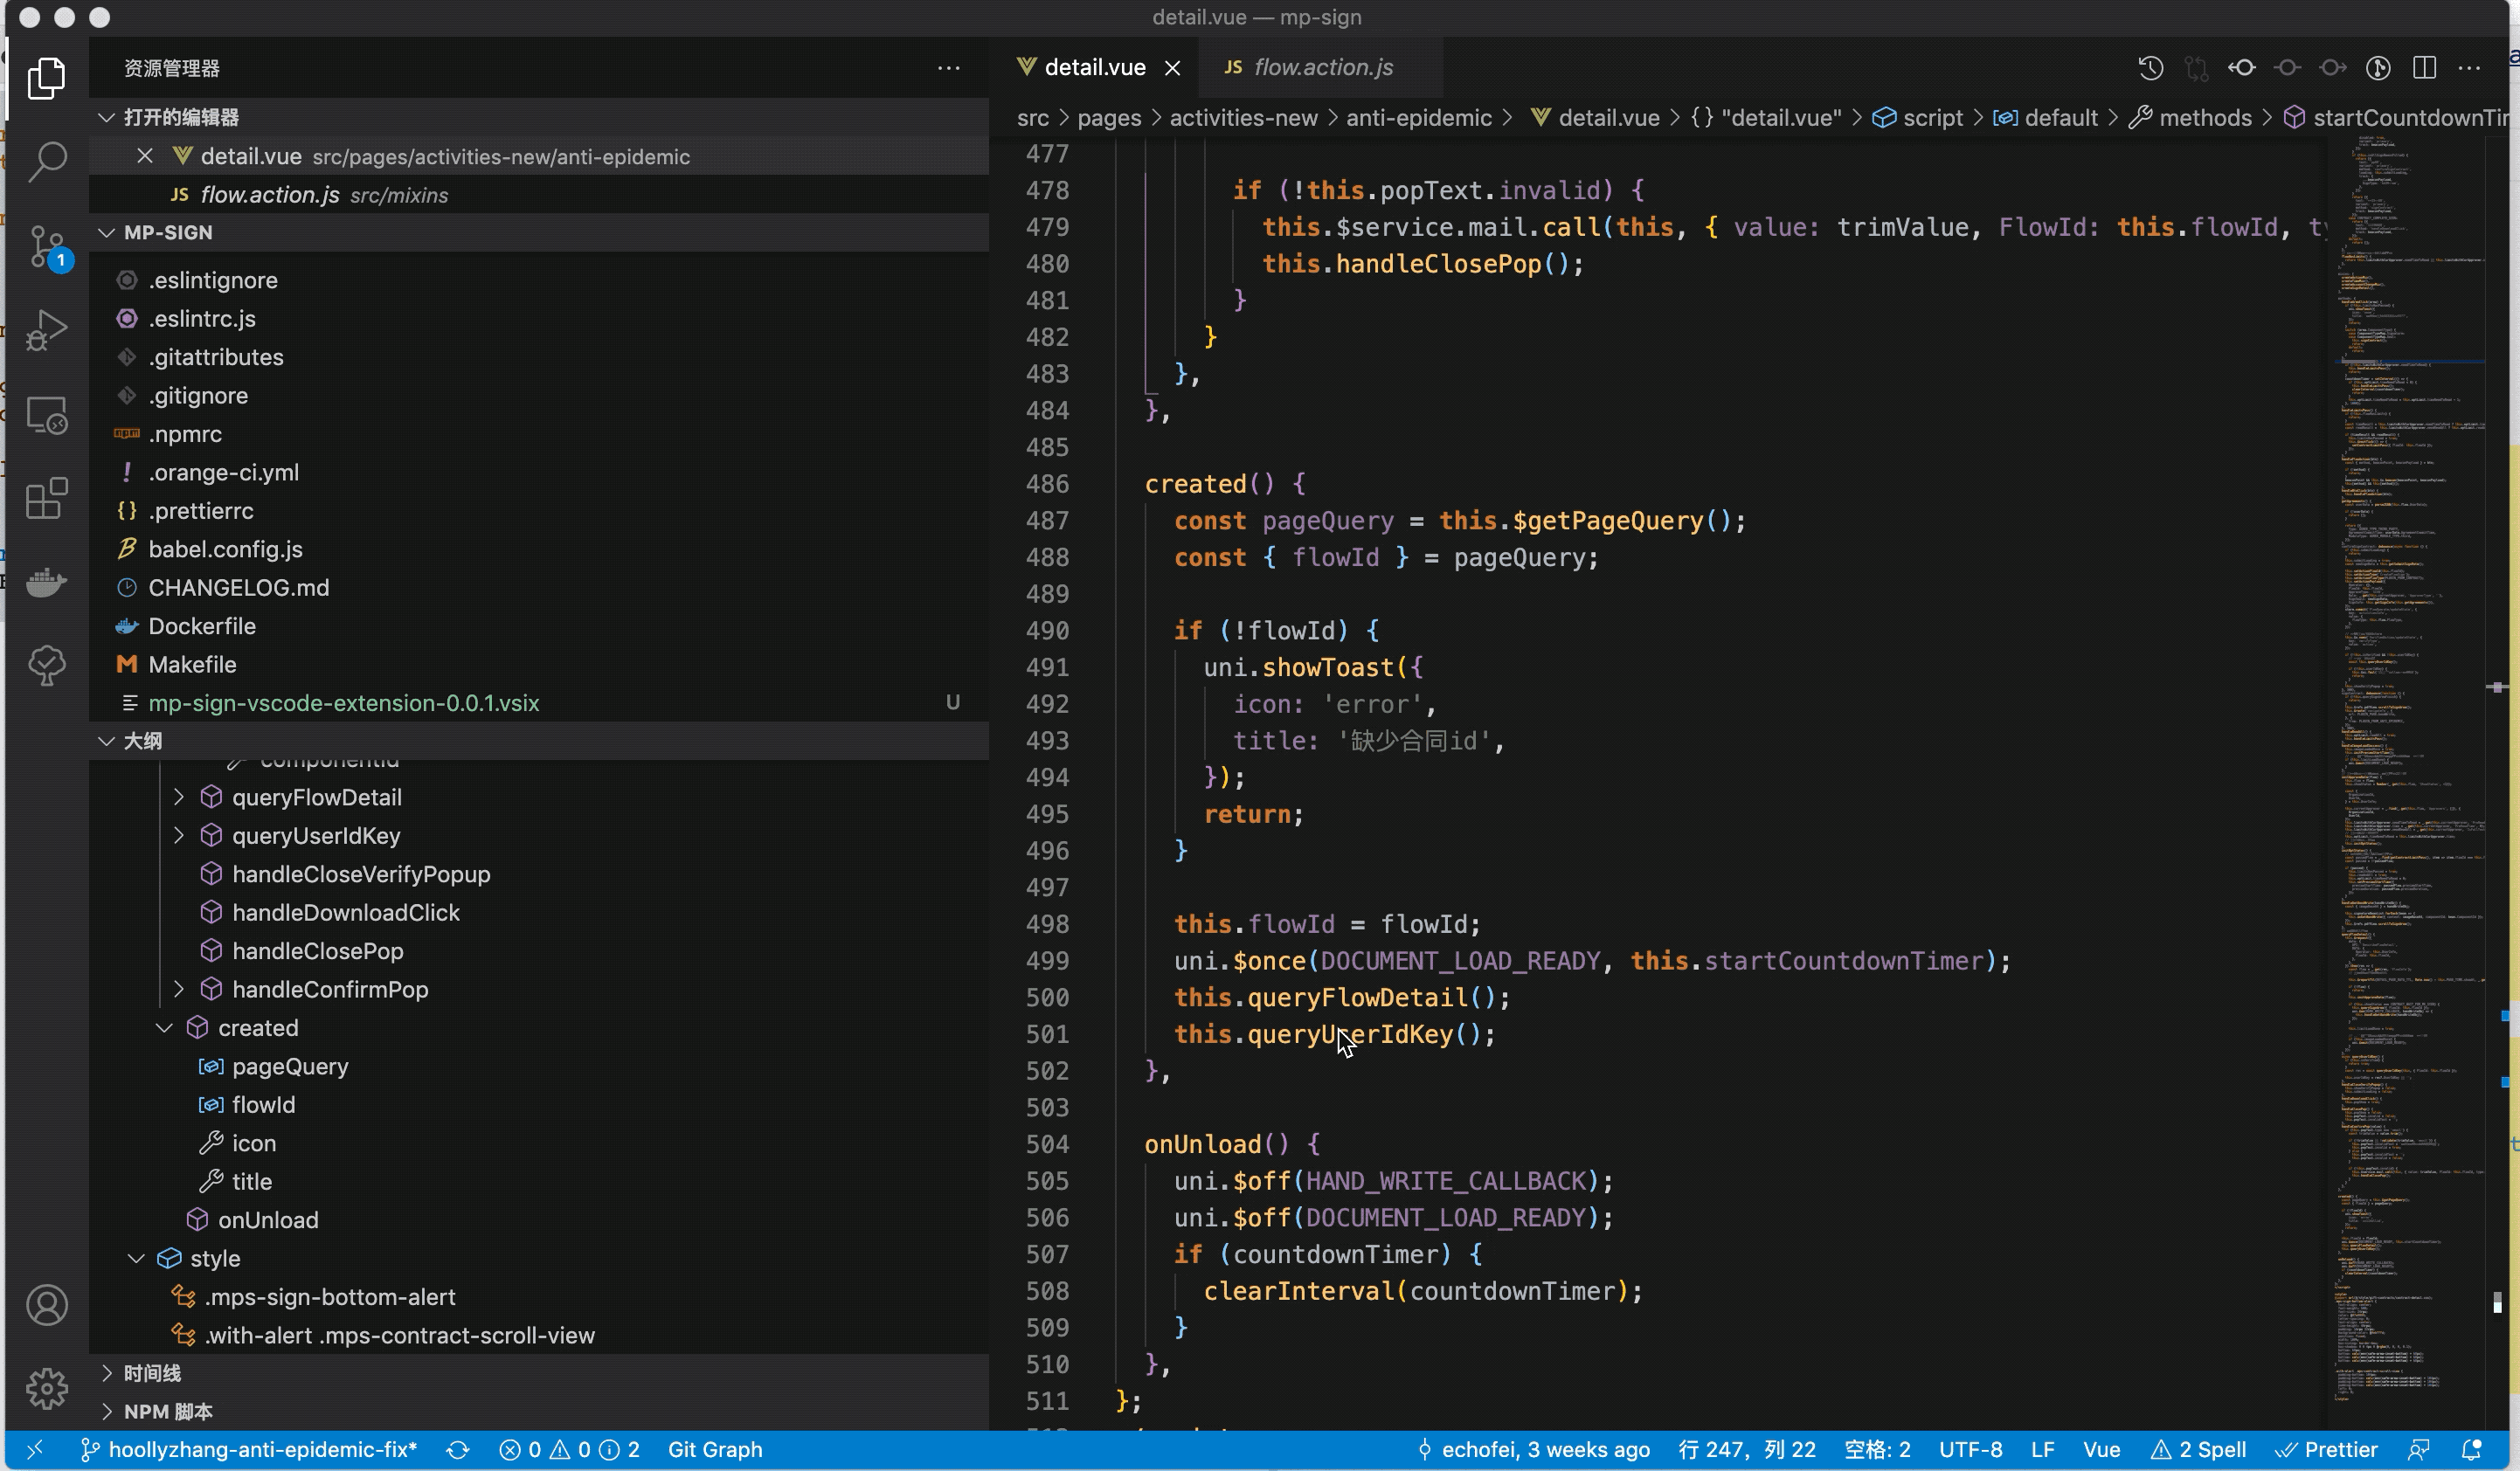
Task: Open Git Graph from status bar
Action: (x=714, y=1449)
